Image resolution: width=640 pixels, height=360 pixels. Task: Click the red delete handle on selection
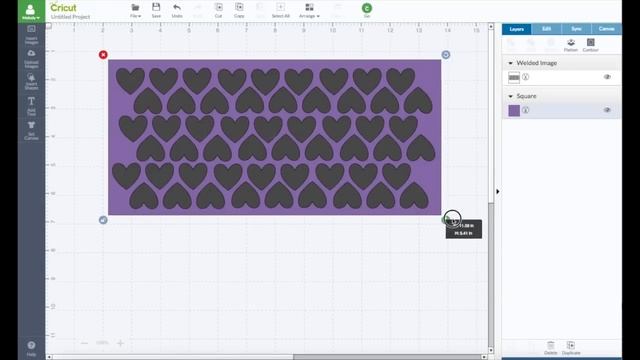(103, 55)
